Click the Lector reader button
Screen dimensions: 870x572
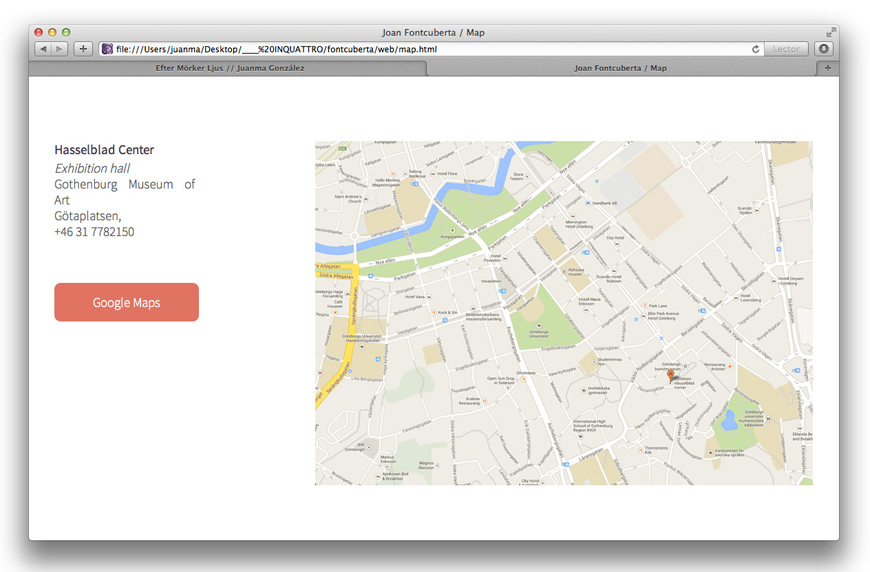point(786,48)
